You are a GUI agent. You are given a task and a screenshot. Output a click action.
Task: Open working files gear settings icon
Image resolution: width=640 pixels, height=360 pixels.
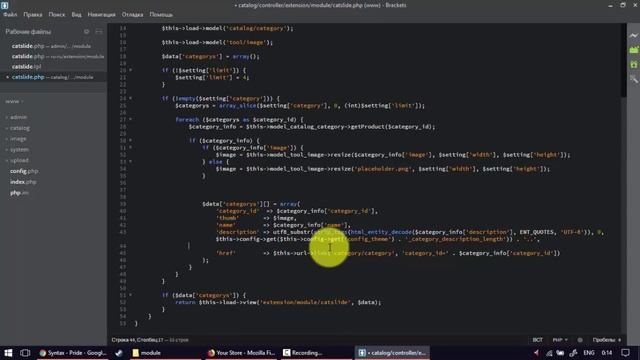[x=87, y=31]
